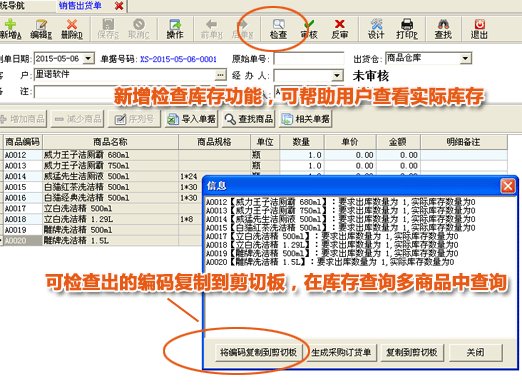Viewport: 522px width, 389px height.
Task: Click the 新增 (add new) toolbar icon
Action: 10,29
